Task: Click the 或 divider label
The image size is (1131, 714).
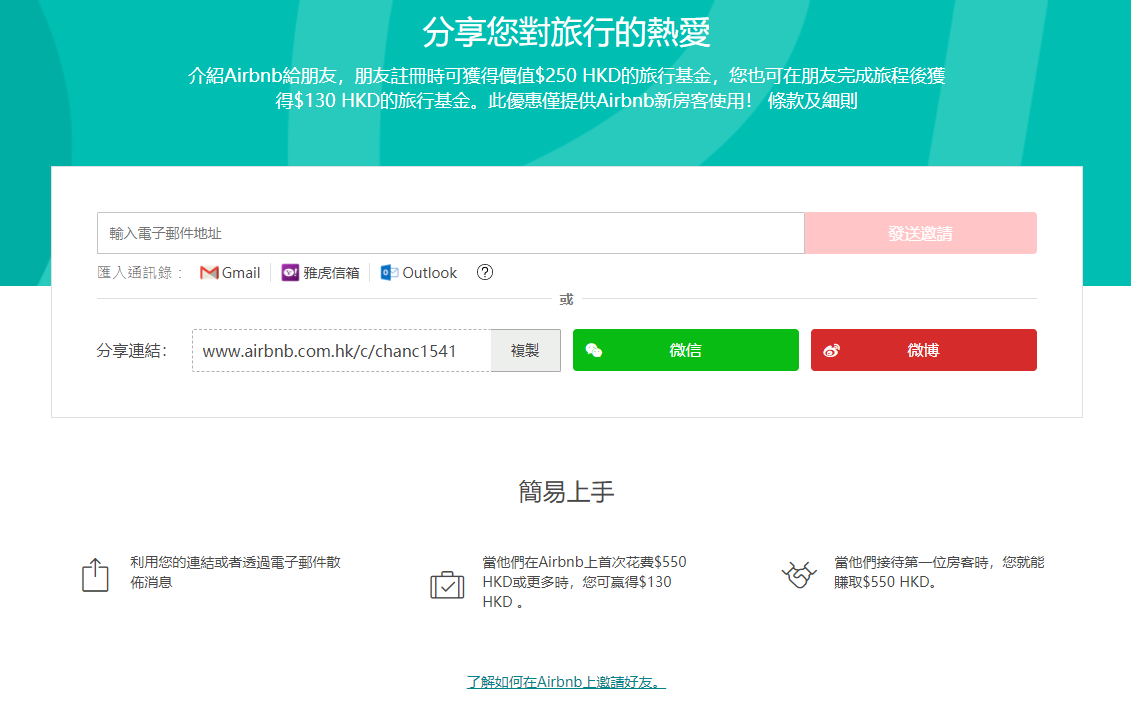Action: (566, 299)
